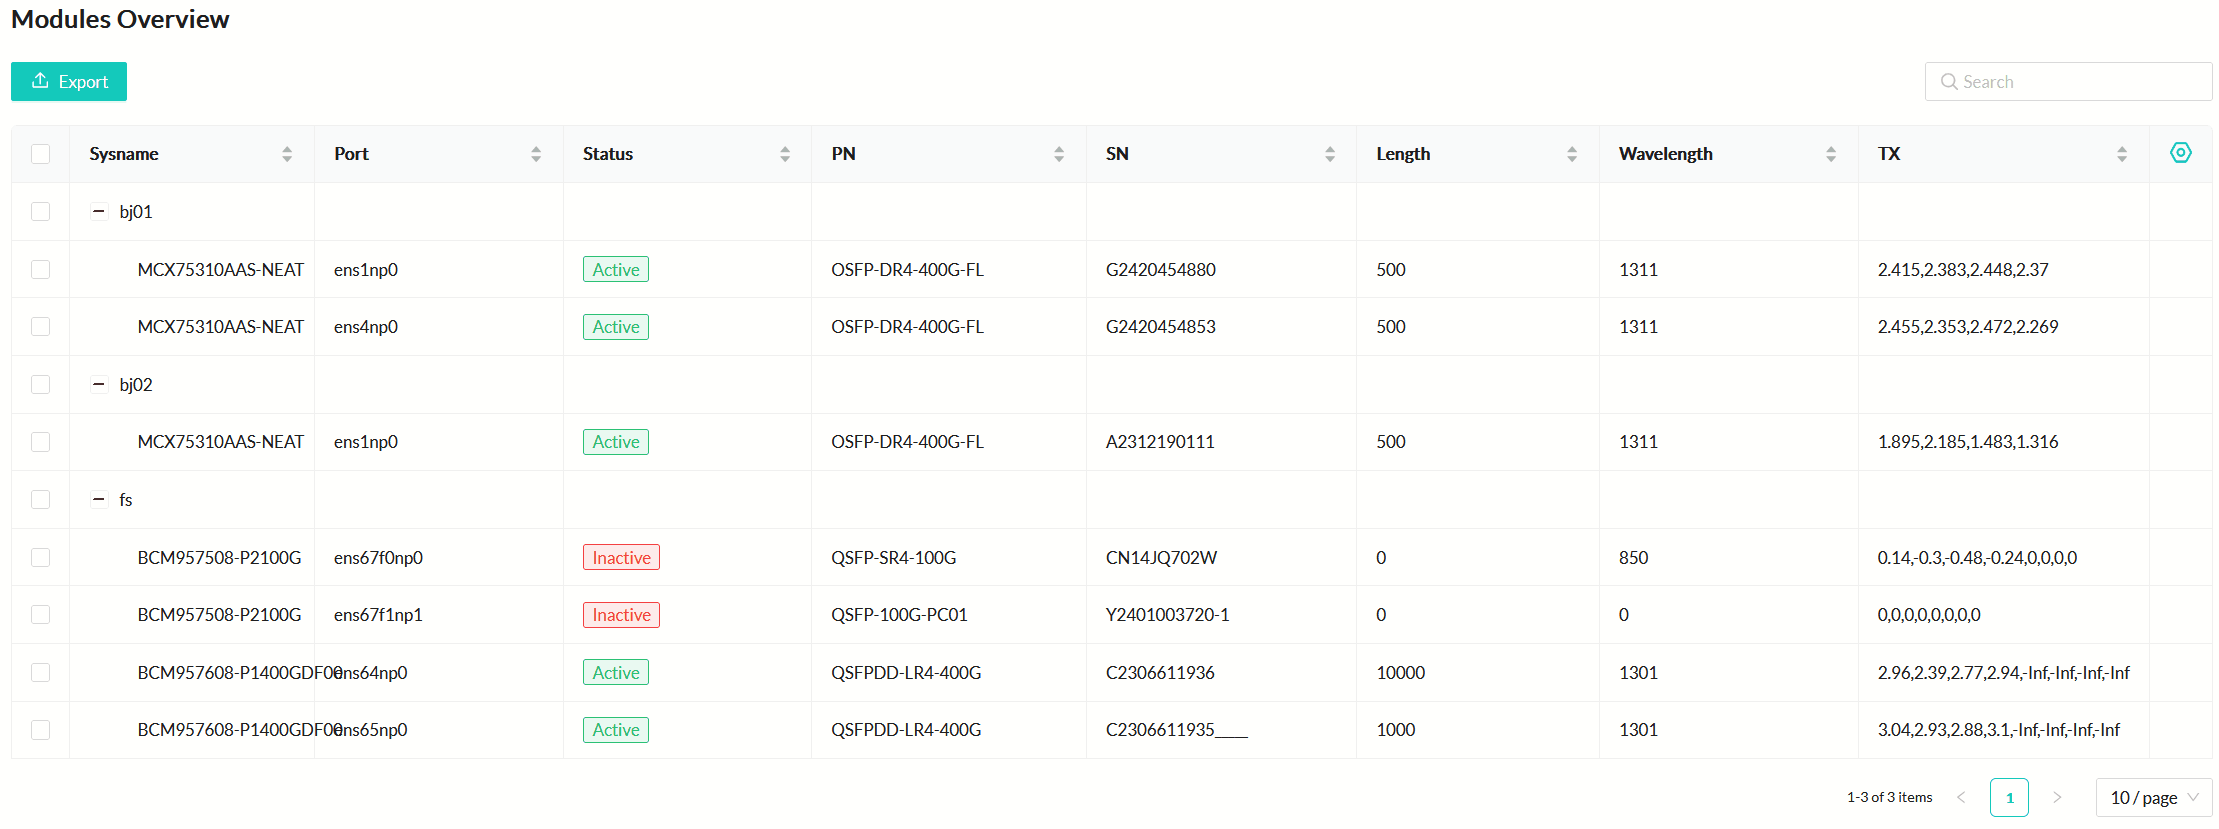Sort table by Sysname column arrows
2219x829 pixels.
[287, 154]
